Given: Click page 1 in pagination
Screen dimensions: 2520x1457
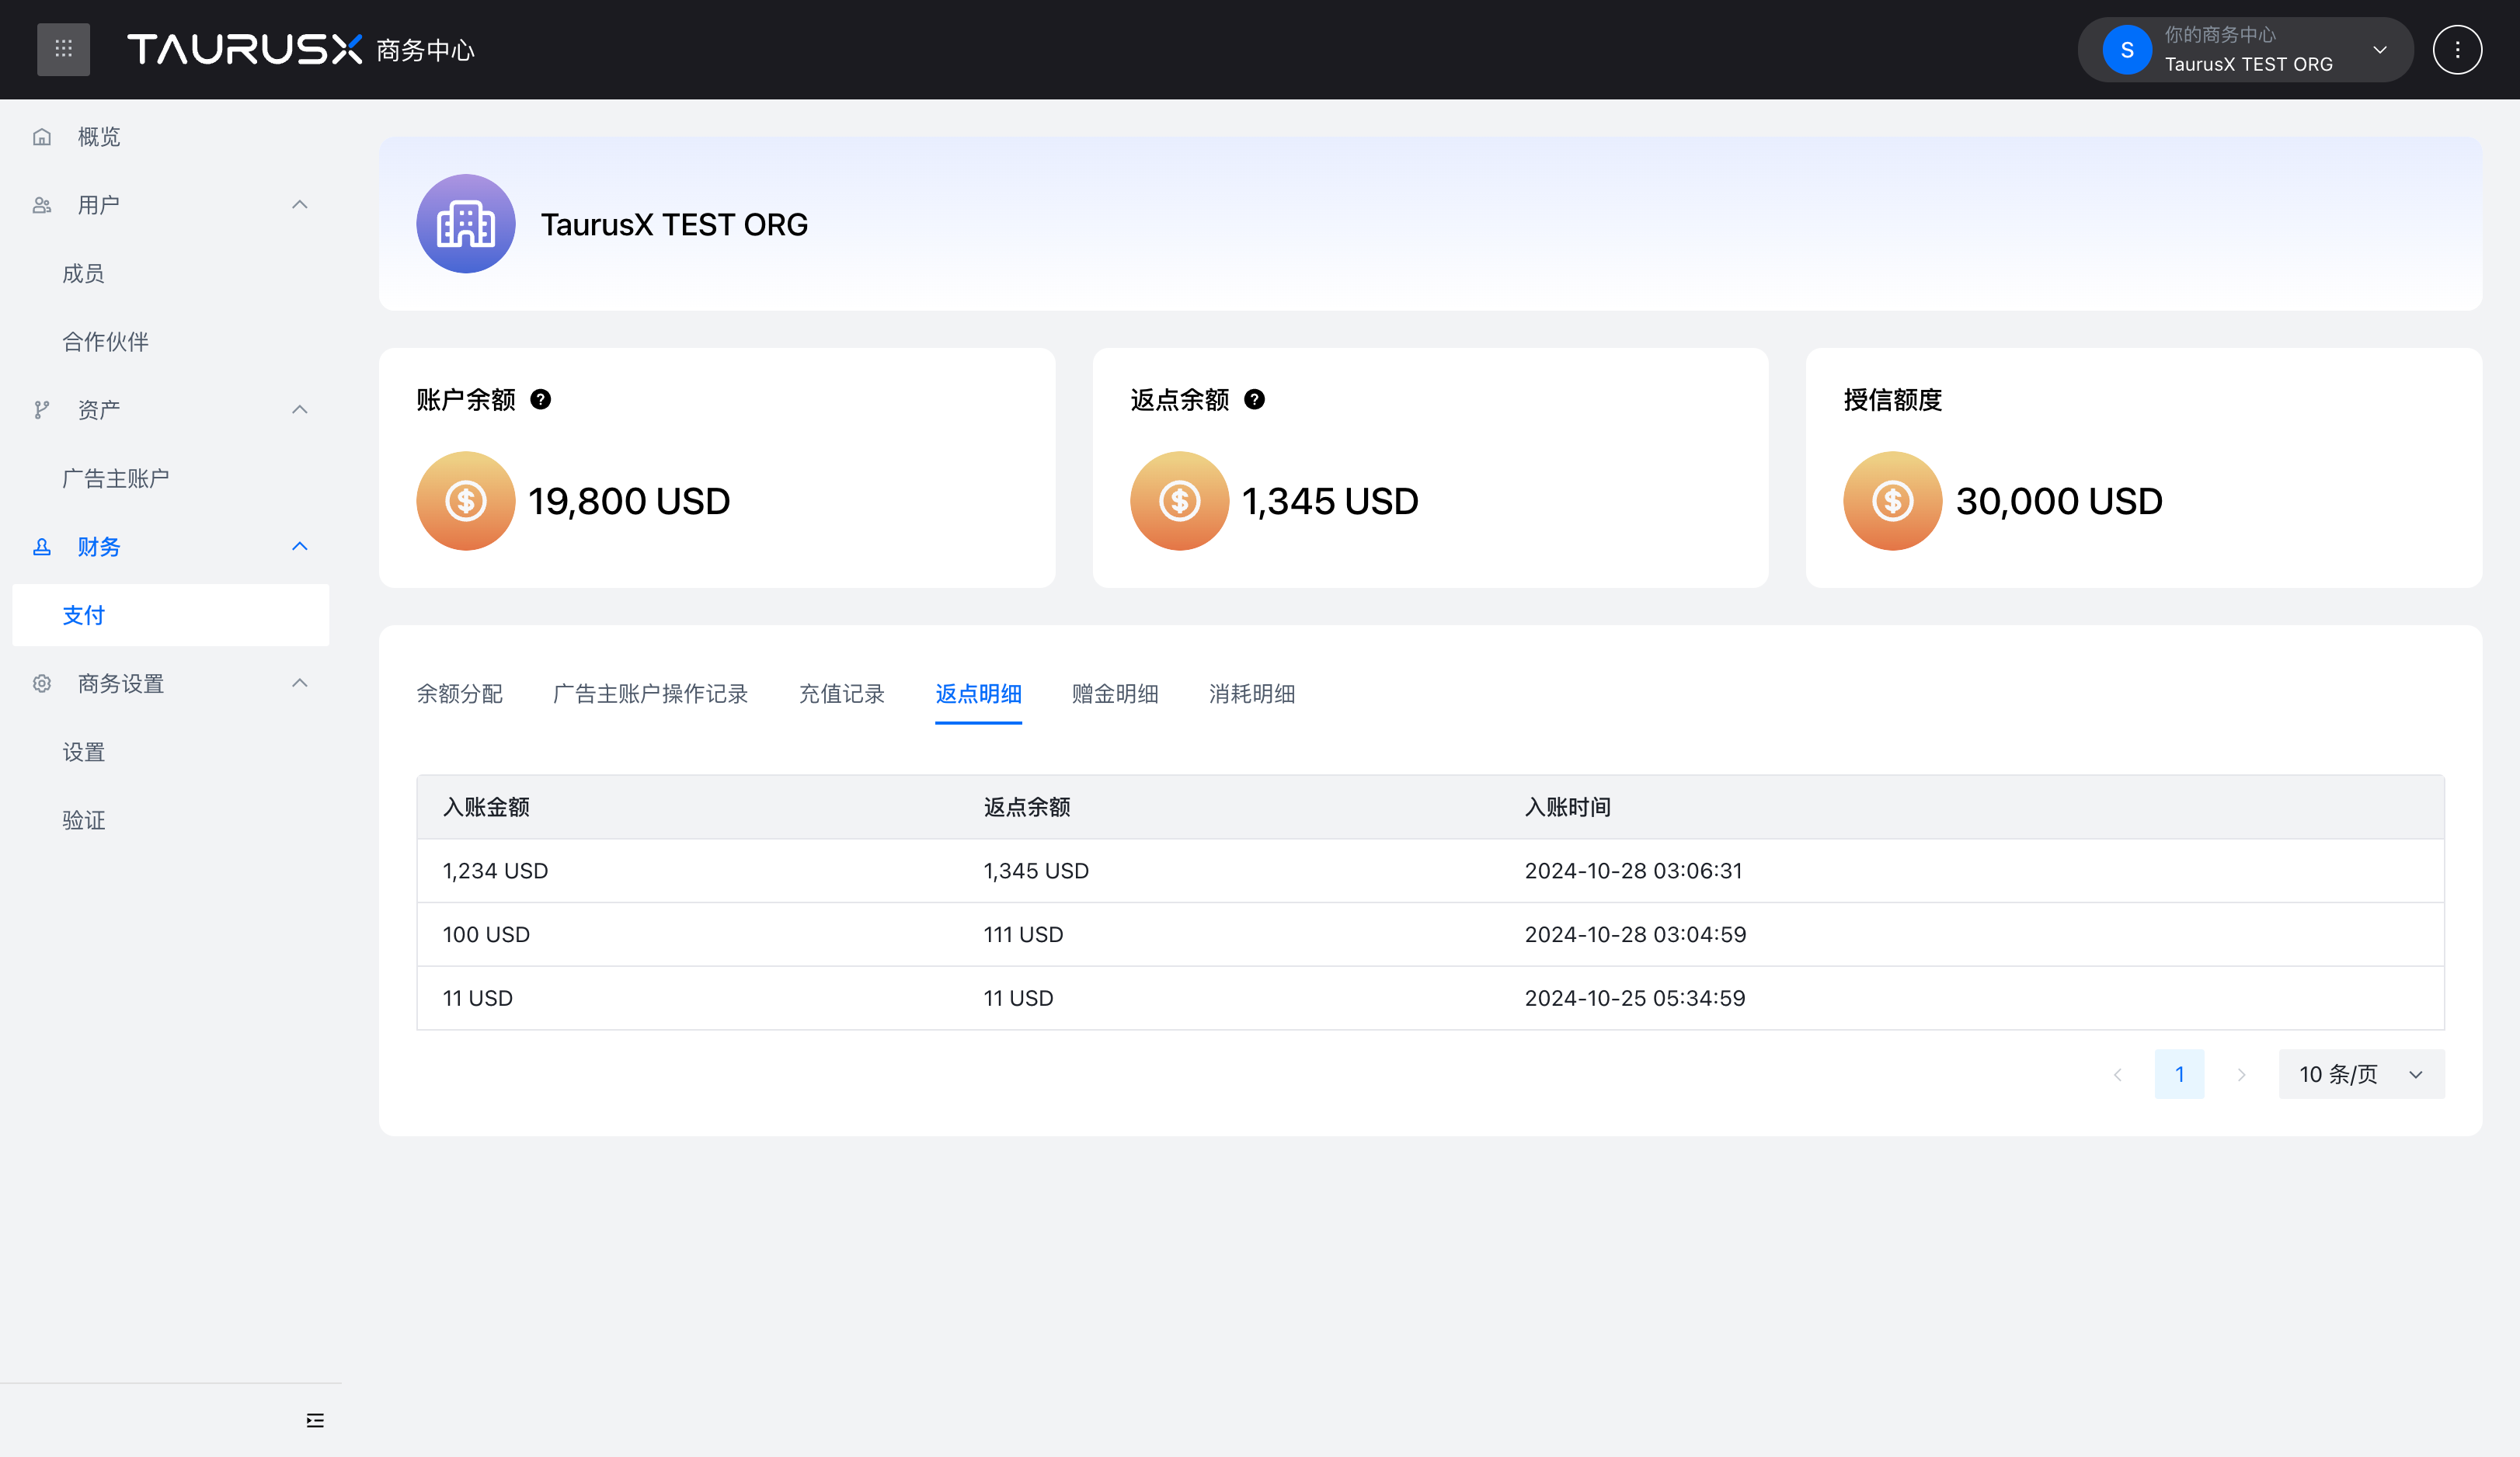Looking at the screenshot, I should (x=2179, y=1075).
